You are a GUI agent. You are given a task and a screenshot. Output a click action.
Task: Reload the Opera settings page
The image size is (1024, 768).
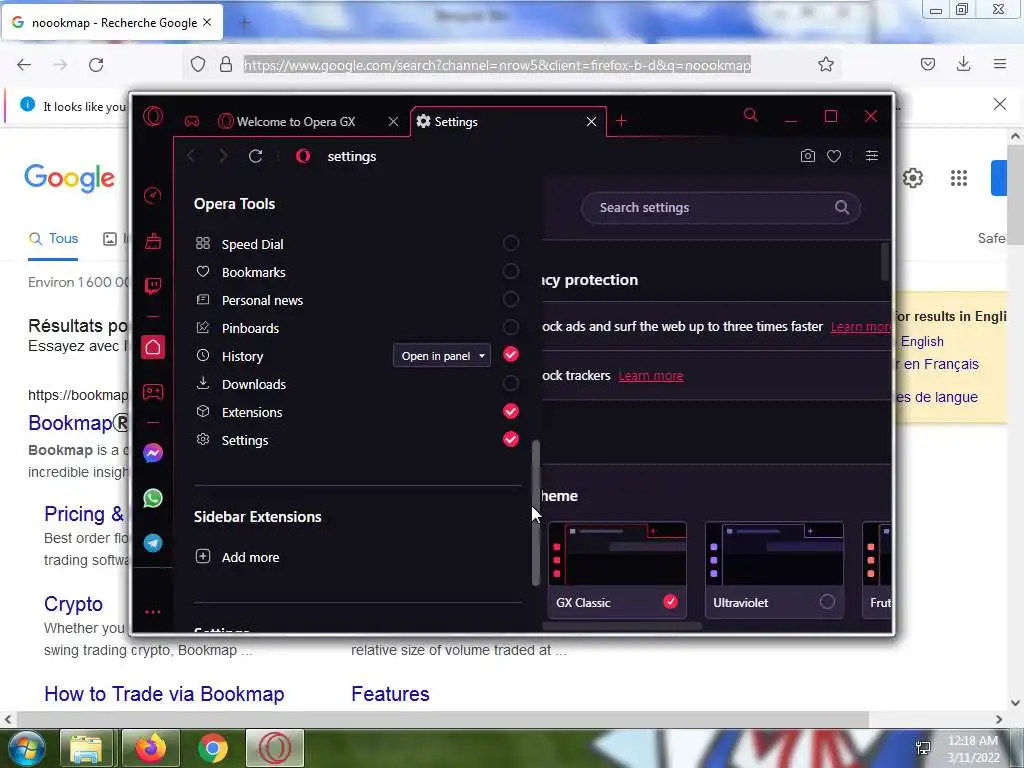point(255,156)
